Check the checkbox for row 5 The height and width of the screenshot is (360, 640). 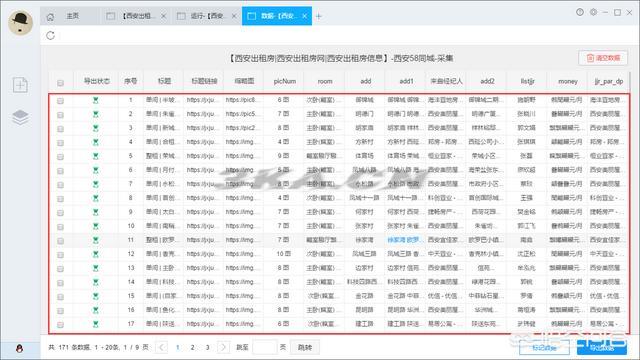pos(60,157)
